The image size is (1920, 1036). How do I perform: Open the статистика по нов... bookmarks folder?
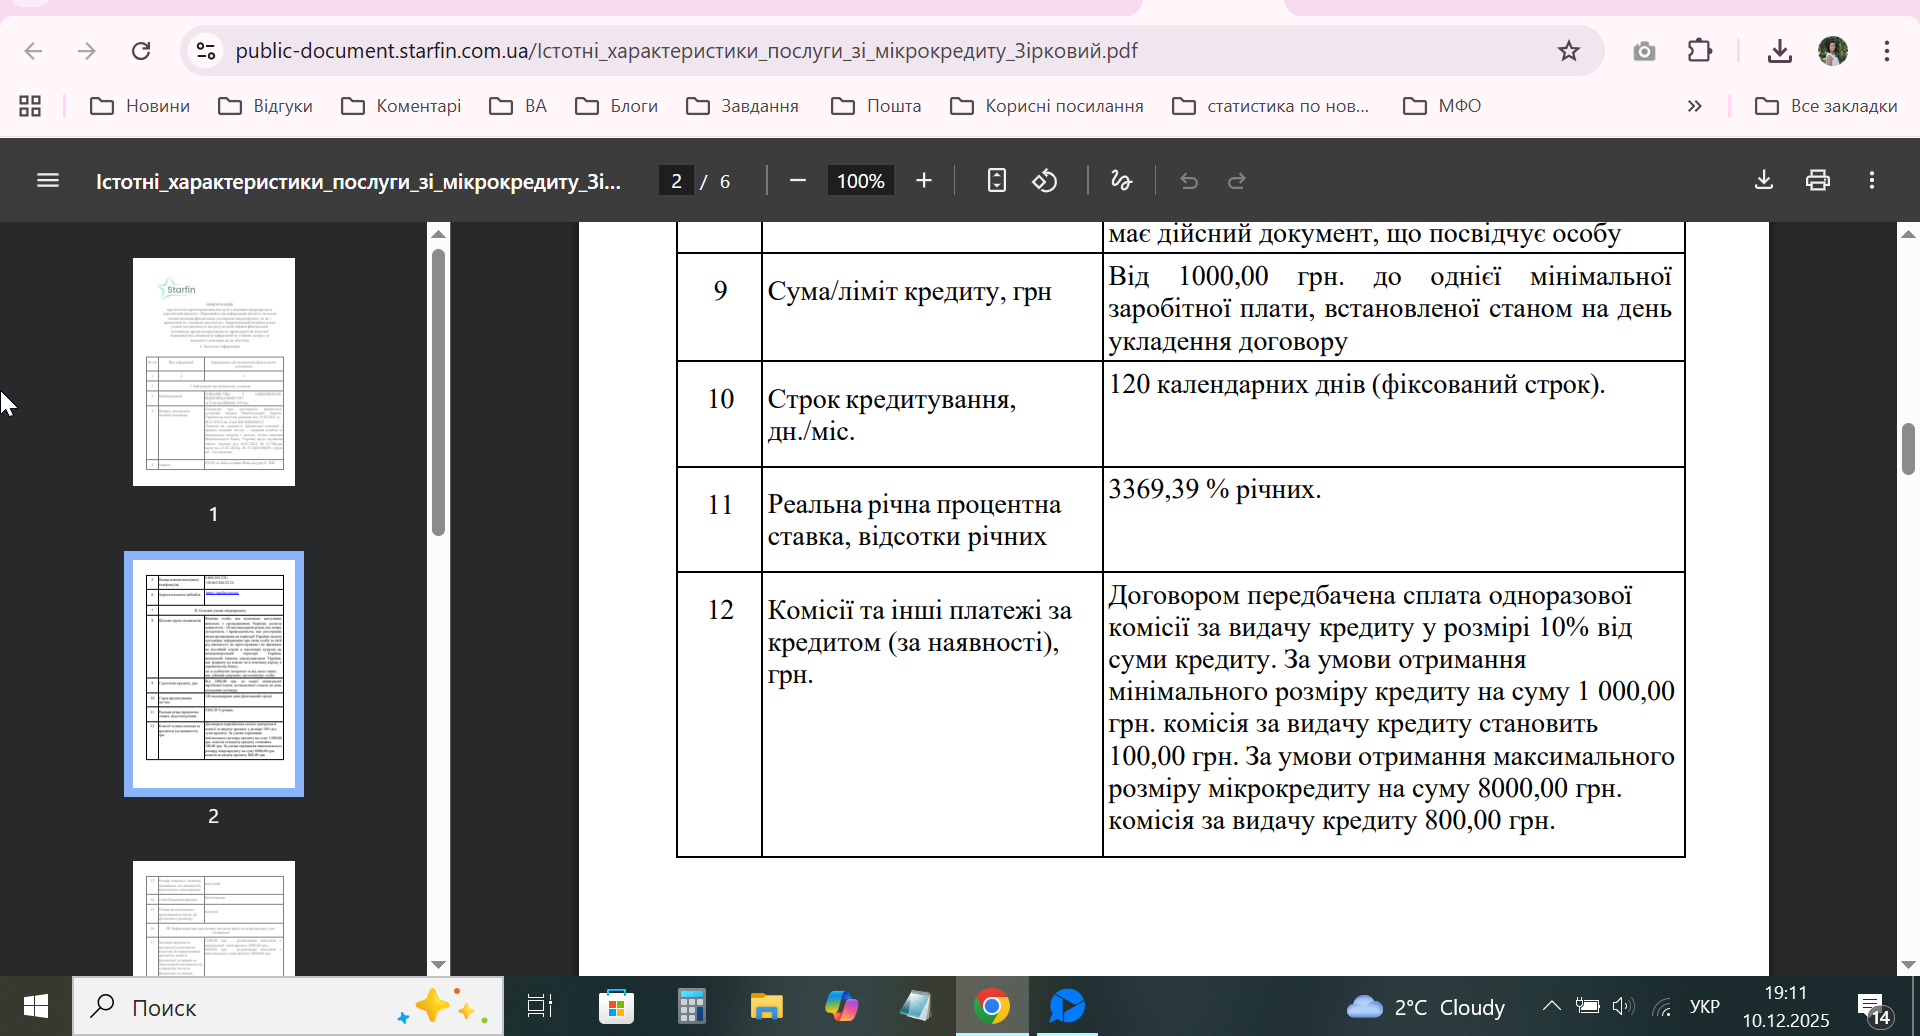(x=1271, y=106)
